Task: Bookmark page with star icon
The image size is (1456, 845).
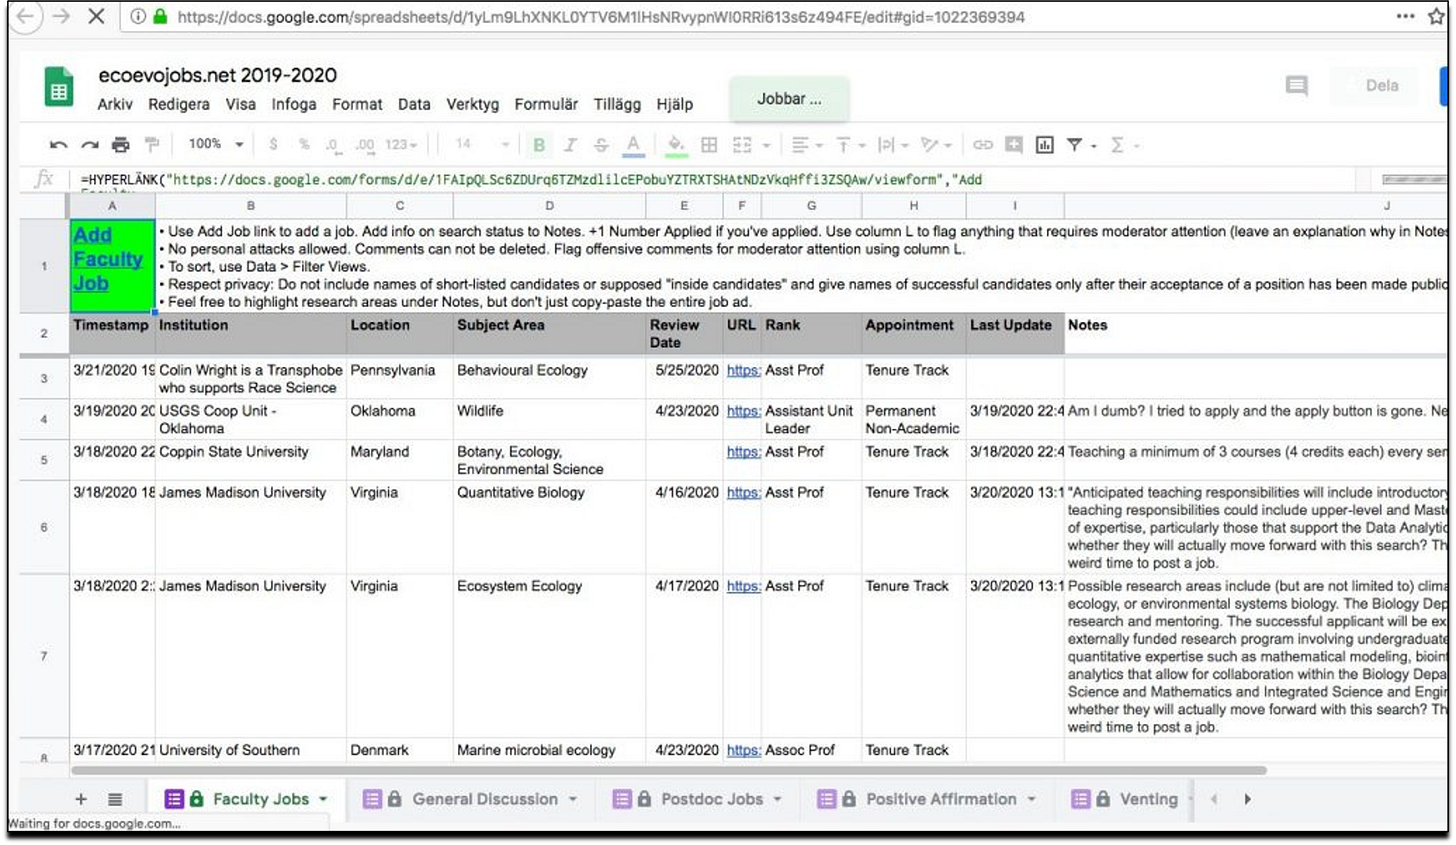Action: [x=1436, y=17]
